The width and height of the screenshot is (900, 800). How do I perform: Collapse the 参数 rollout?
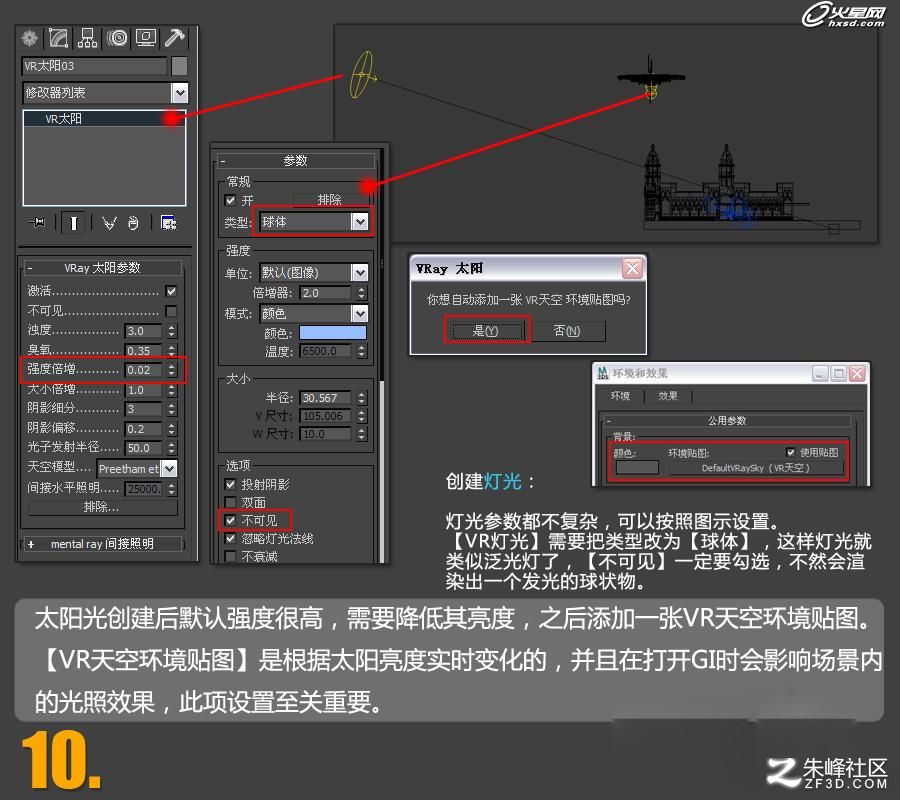tap(296, 161)
